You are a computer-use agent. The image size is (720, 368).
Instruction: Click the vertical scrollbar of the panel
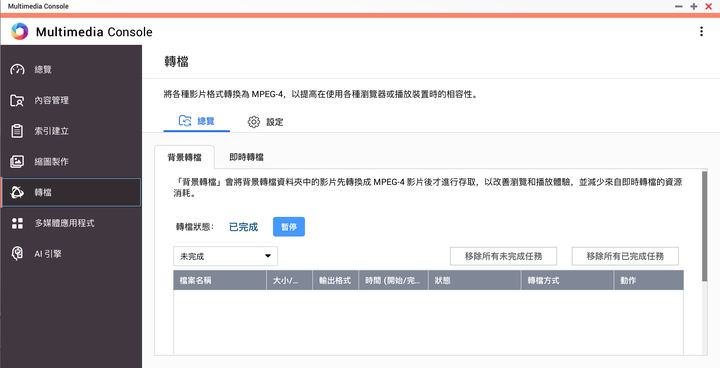(x=704, y=226)
